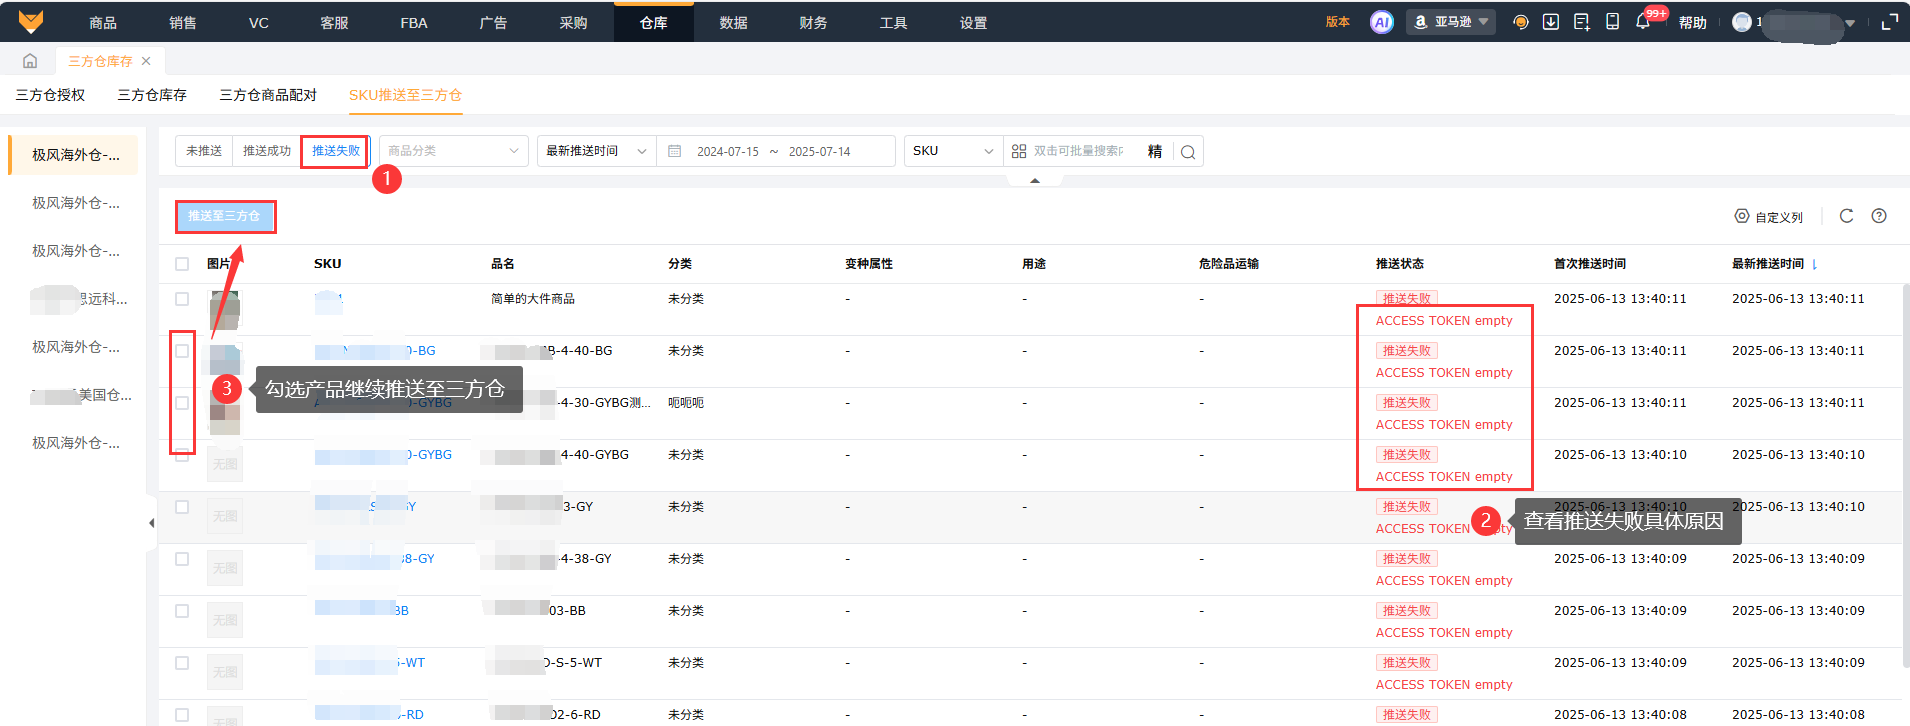The height and width of the screenshot is (726, 1910).
Task: Open the AI assistant icon
Action: click(x=1381, y=22)
